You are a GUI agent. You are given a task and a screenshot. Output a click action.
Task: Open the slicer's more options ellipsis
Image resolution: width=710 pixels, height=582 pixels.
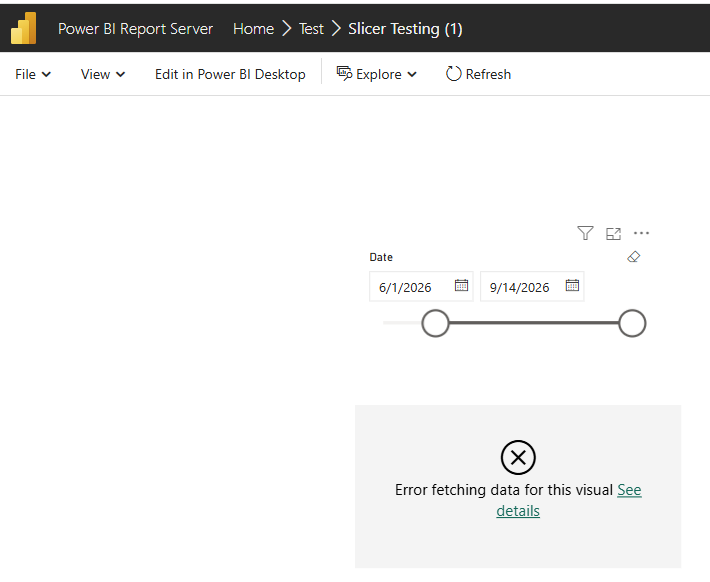click(x=641, y=233)
